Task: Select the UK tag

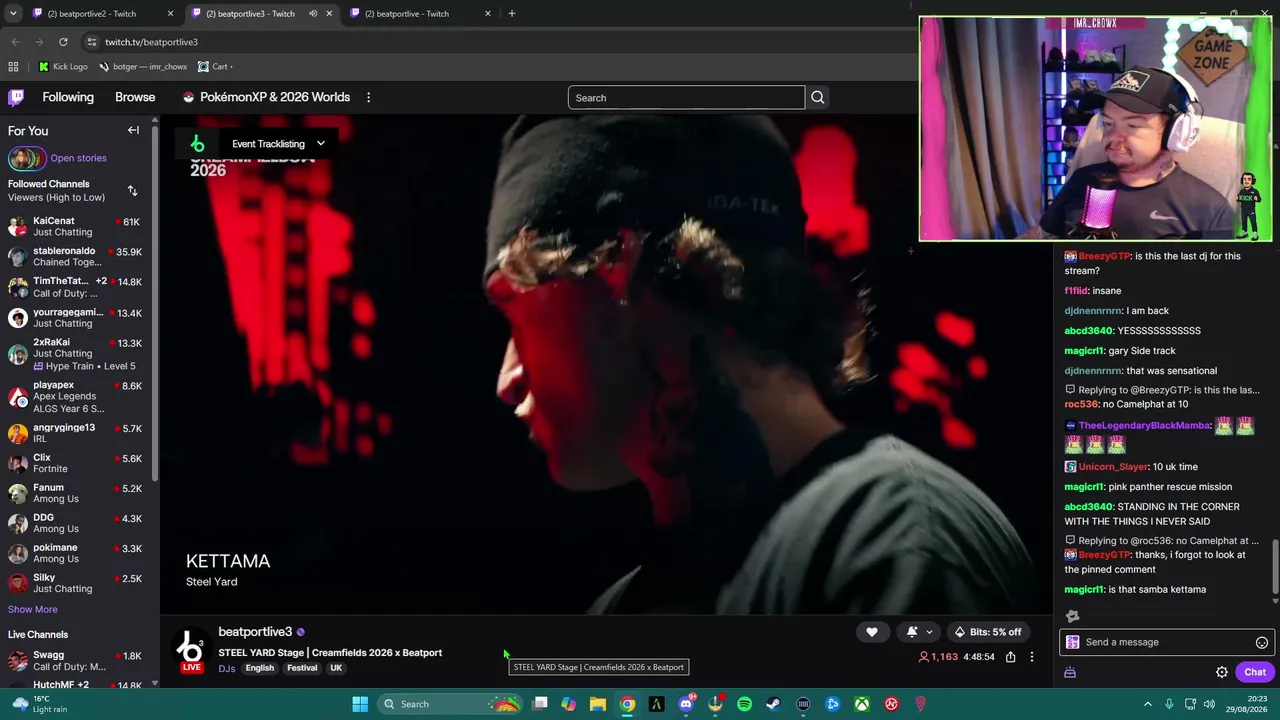Action: tap(336, 668)
